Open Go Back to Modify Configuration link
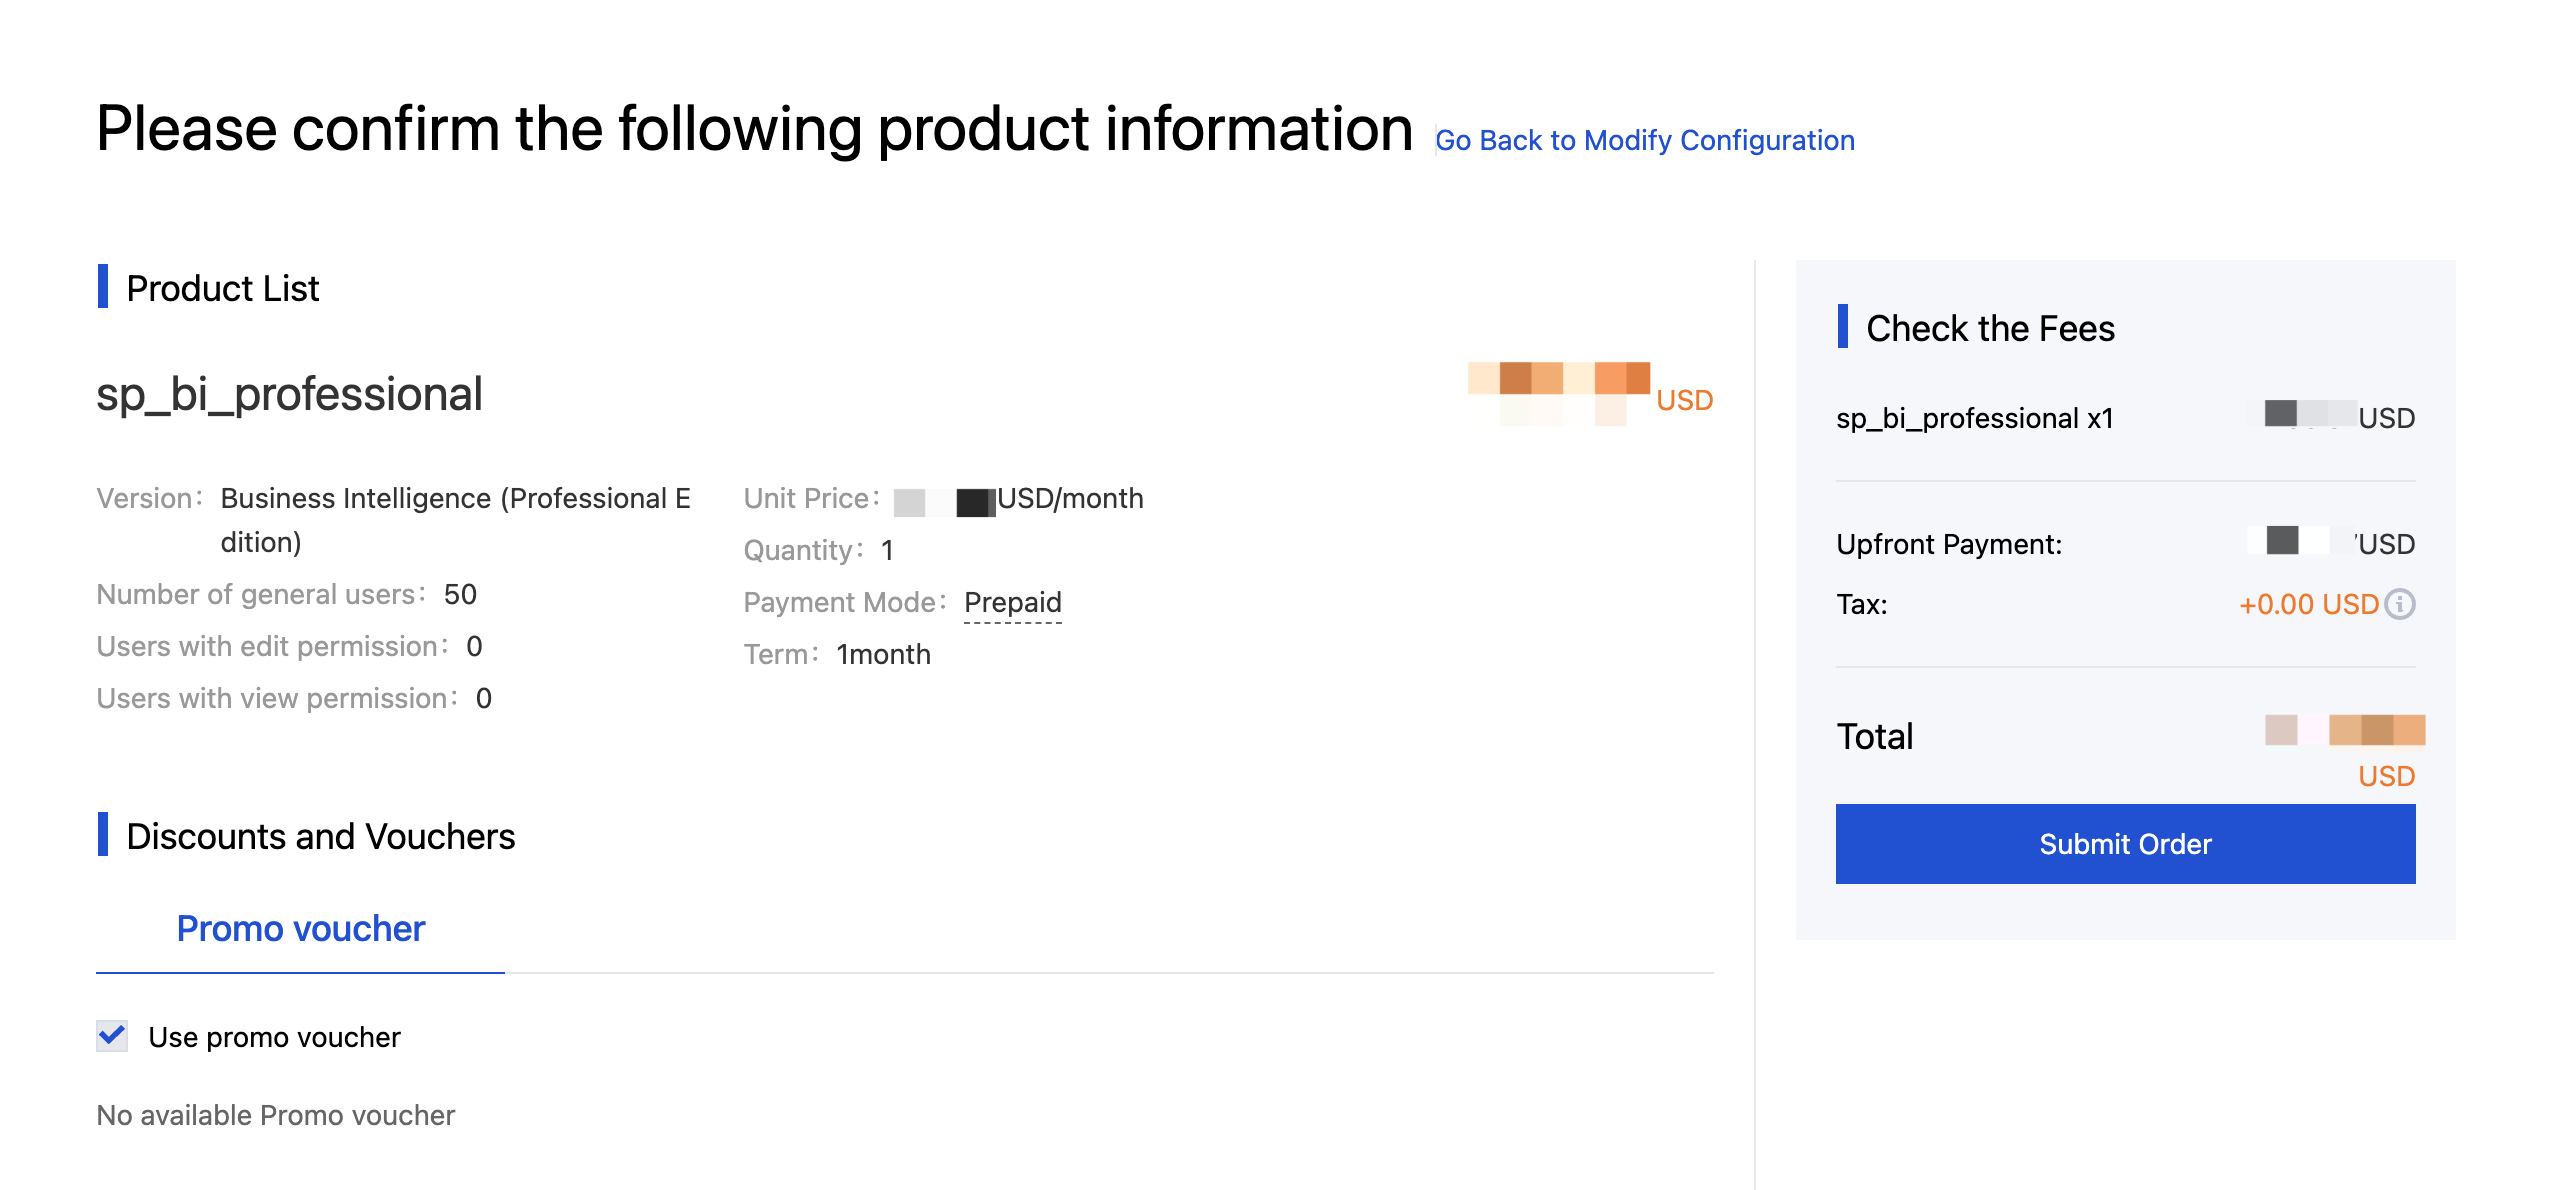 tap(1644, 141)
